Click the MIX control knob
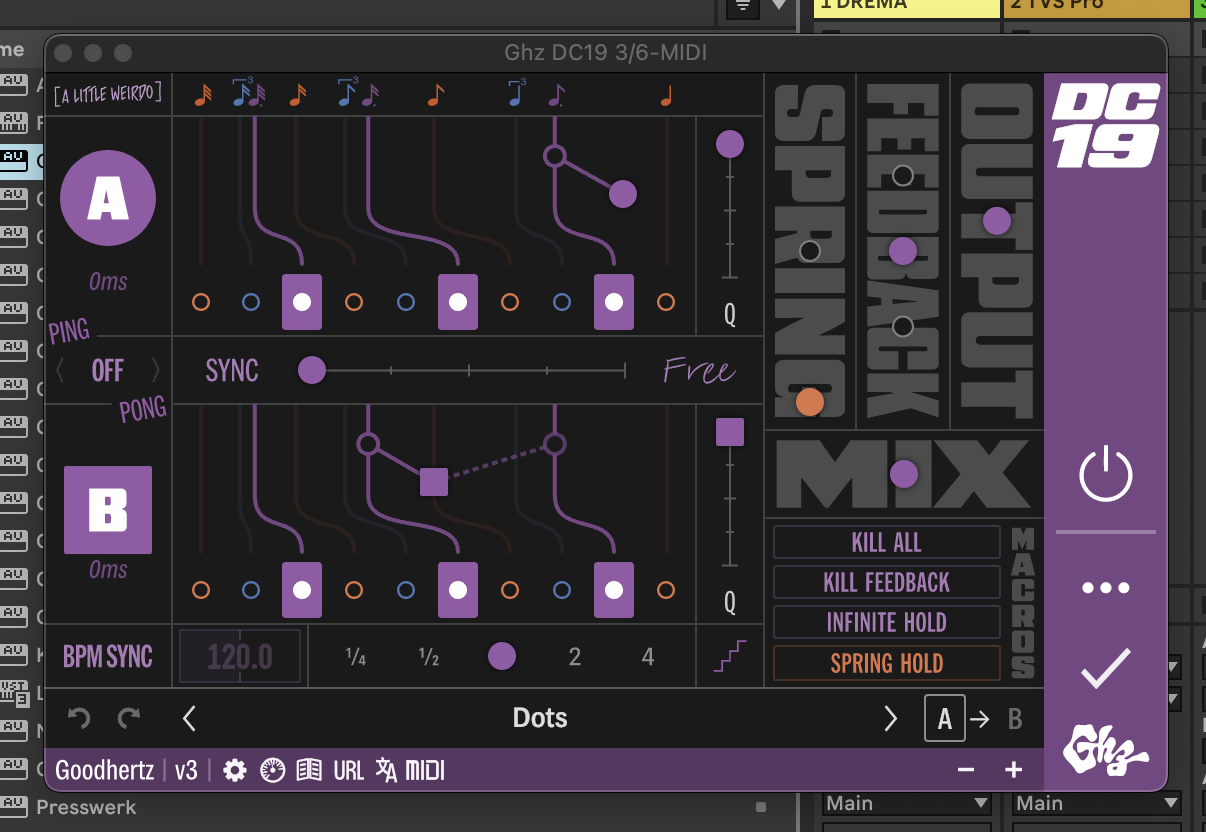Viewport: 1206px width, 832px height. pos(905,474)
